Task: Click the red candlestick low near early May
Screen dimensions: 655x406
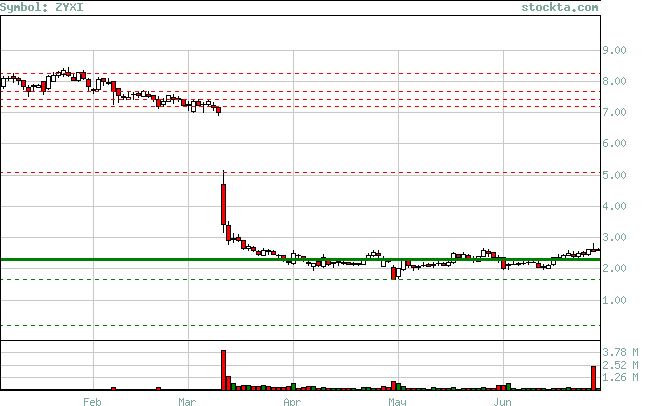Action: coord(394,274)
